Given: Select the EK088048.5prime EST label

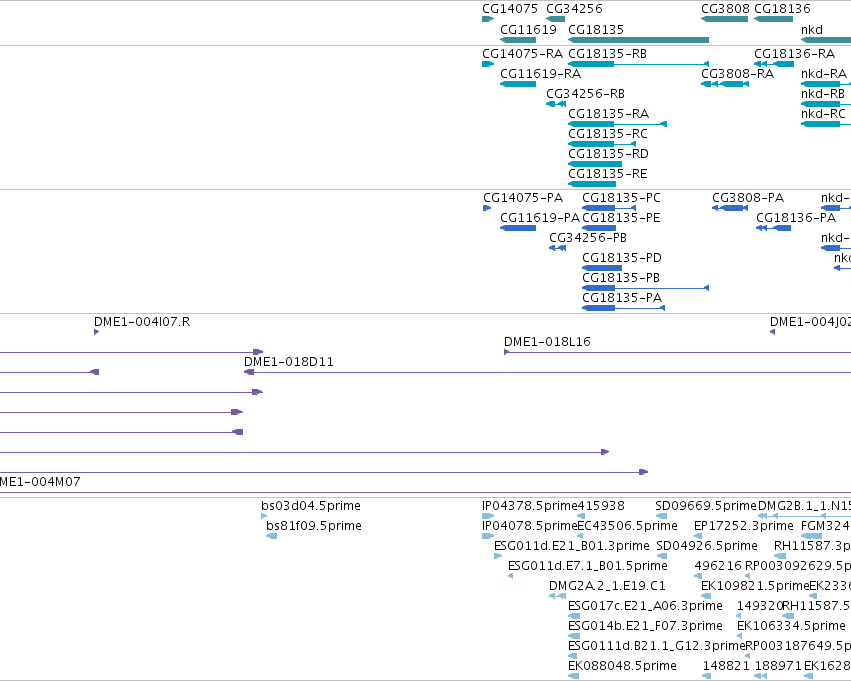Looking at the screenshot, I should pos(623,666).
